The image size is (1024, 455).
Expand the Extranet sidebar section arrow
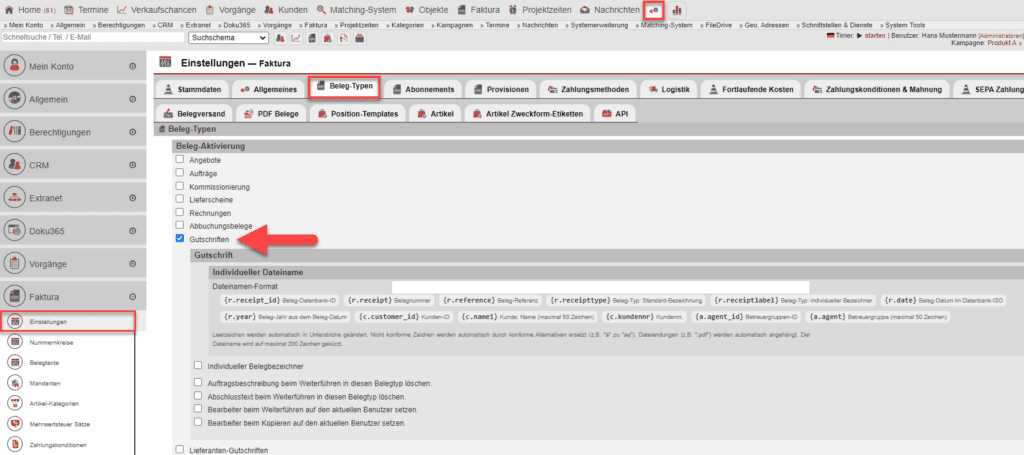(133, 198)
